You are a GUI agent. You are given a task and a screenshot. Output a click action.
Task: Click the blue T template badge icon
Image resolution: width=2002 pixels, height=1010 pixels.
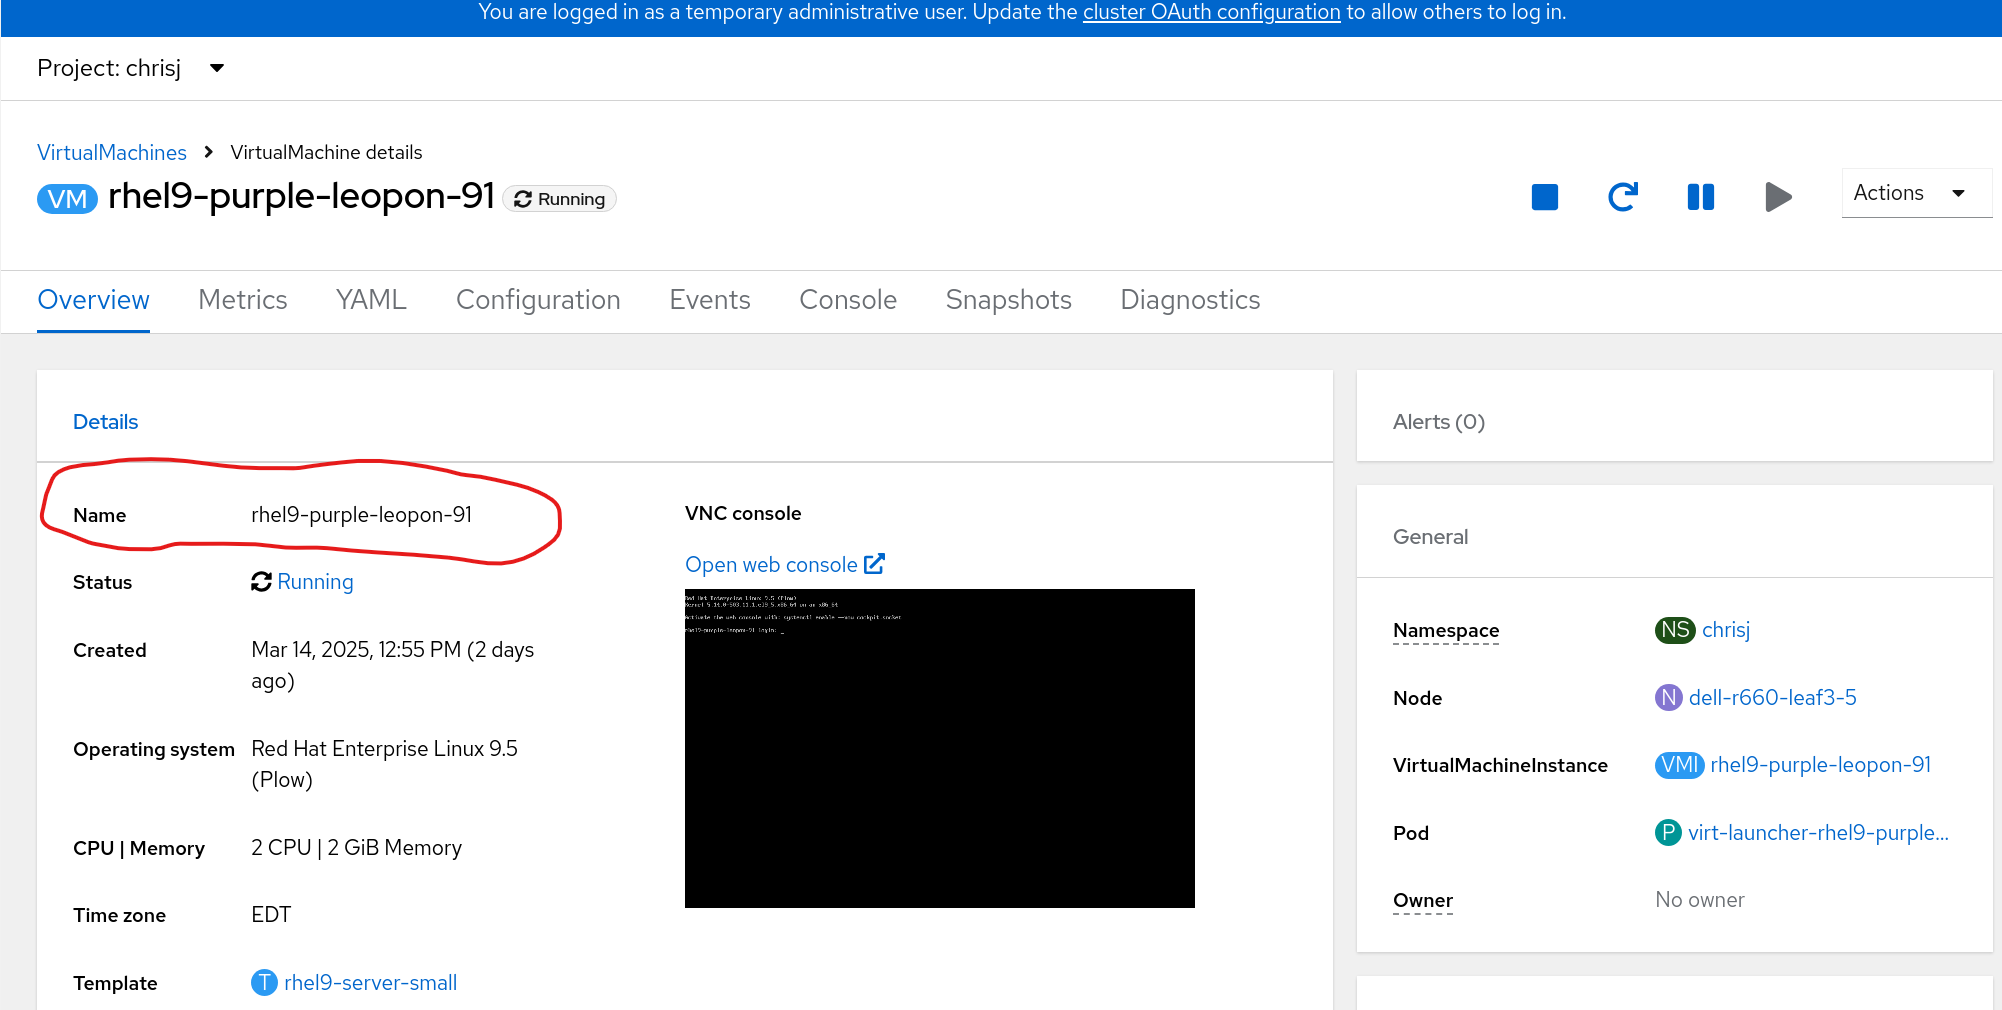pos(264,983)
